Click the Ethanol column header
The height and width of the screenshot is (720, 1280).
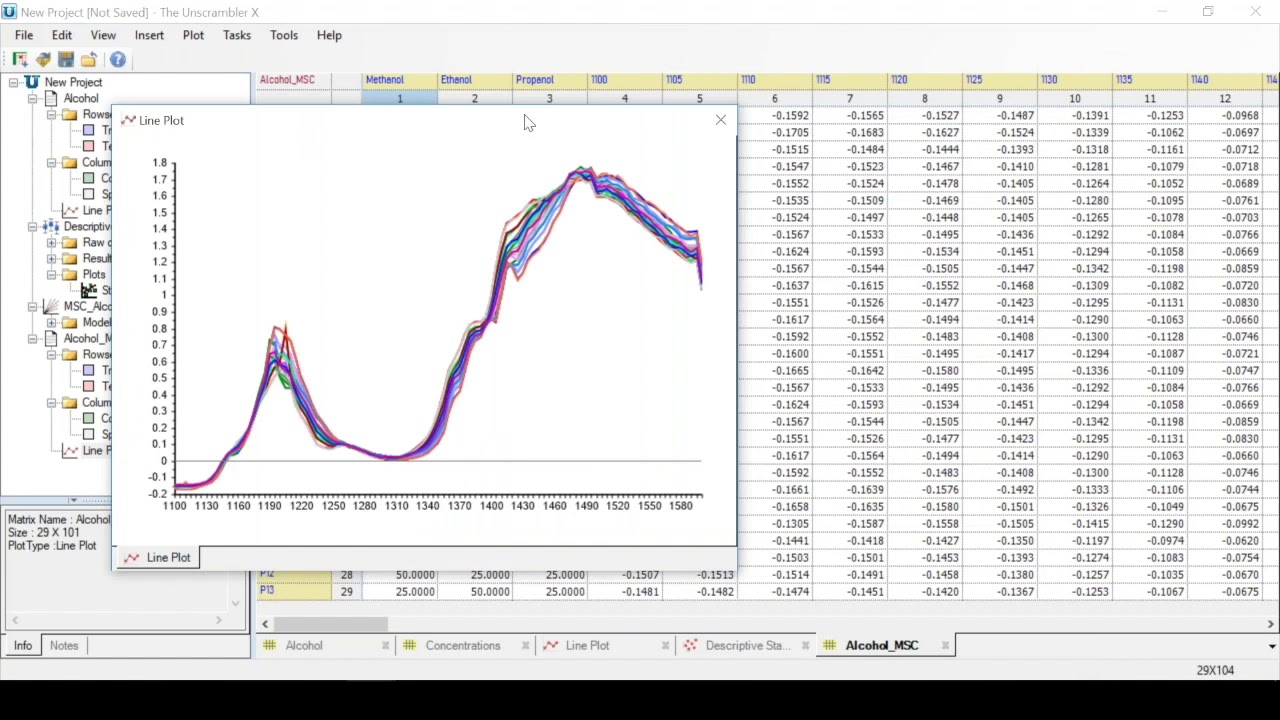(x=474, y=80)
